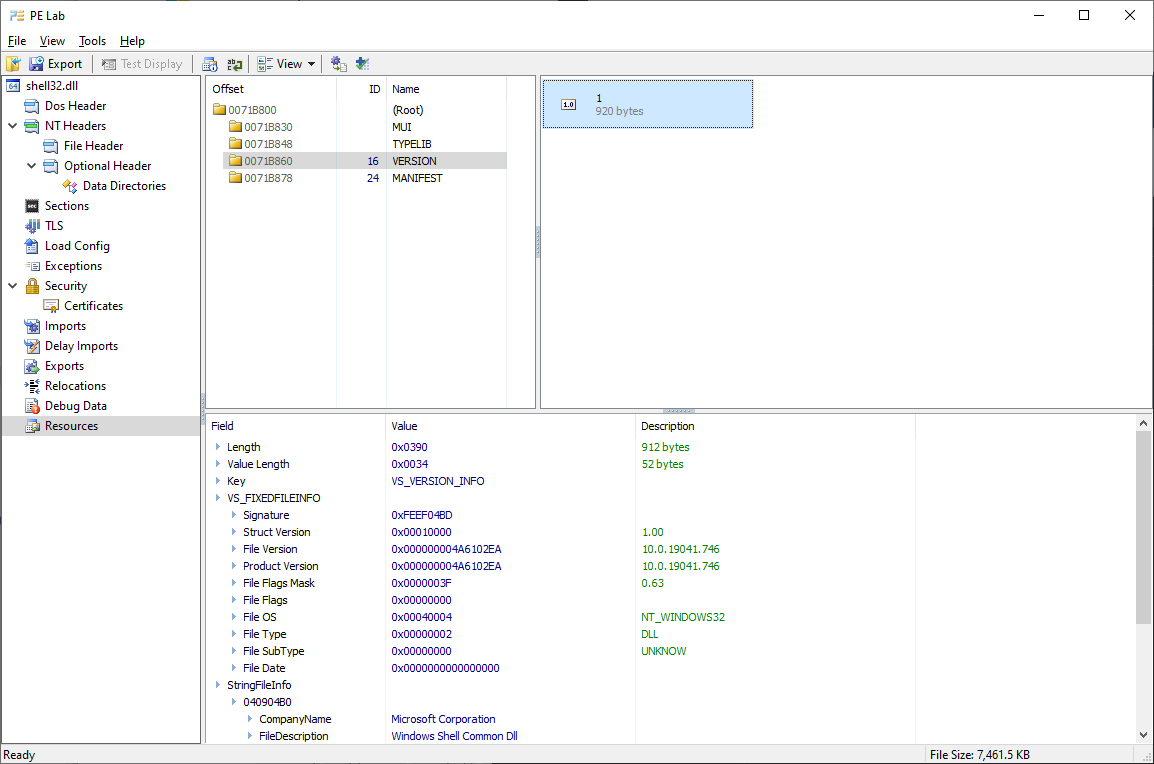The width and height of the screenshot is (1154, 764).
Task: Click File Version value 0x000000004A6102EA
Action: point(446,549)
